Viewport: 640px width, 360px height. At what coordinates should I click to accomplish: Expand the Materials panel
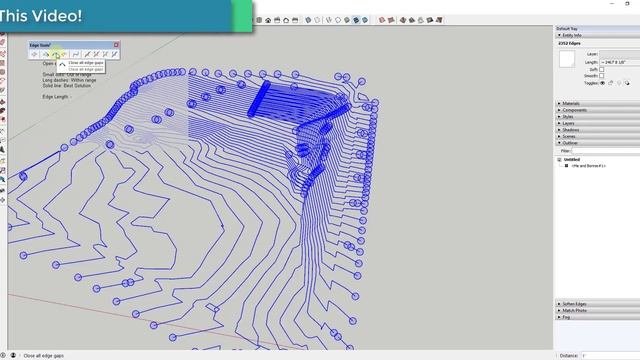click(x=597, y=104)
